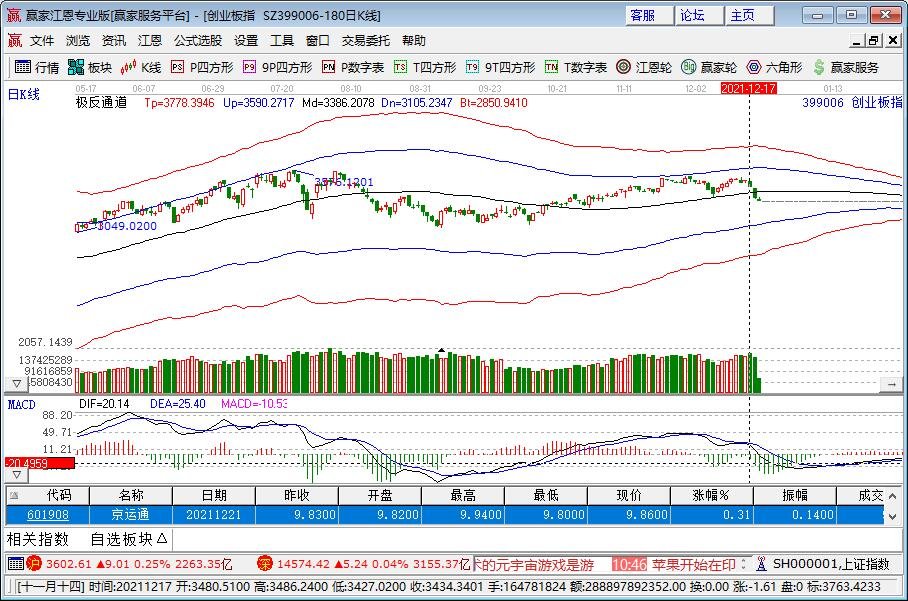Viewport: 908px width, 601px height.
Task: Sort by the 涨幅% column header
Action: point(711,496)
